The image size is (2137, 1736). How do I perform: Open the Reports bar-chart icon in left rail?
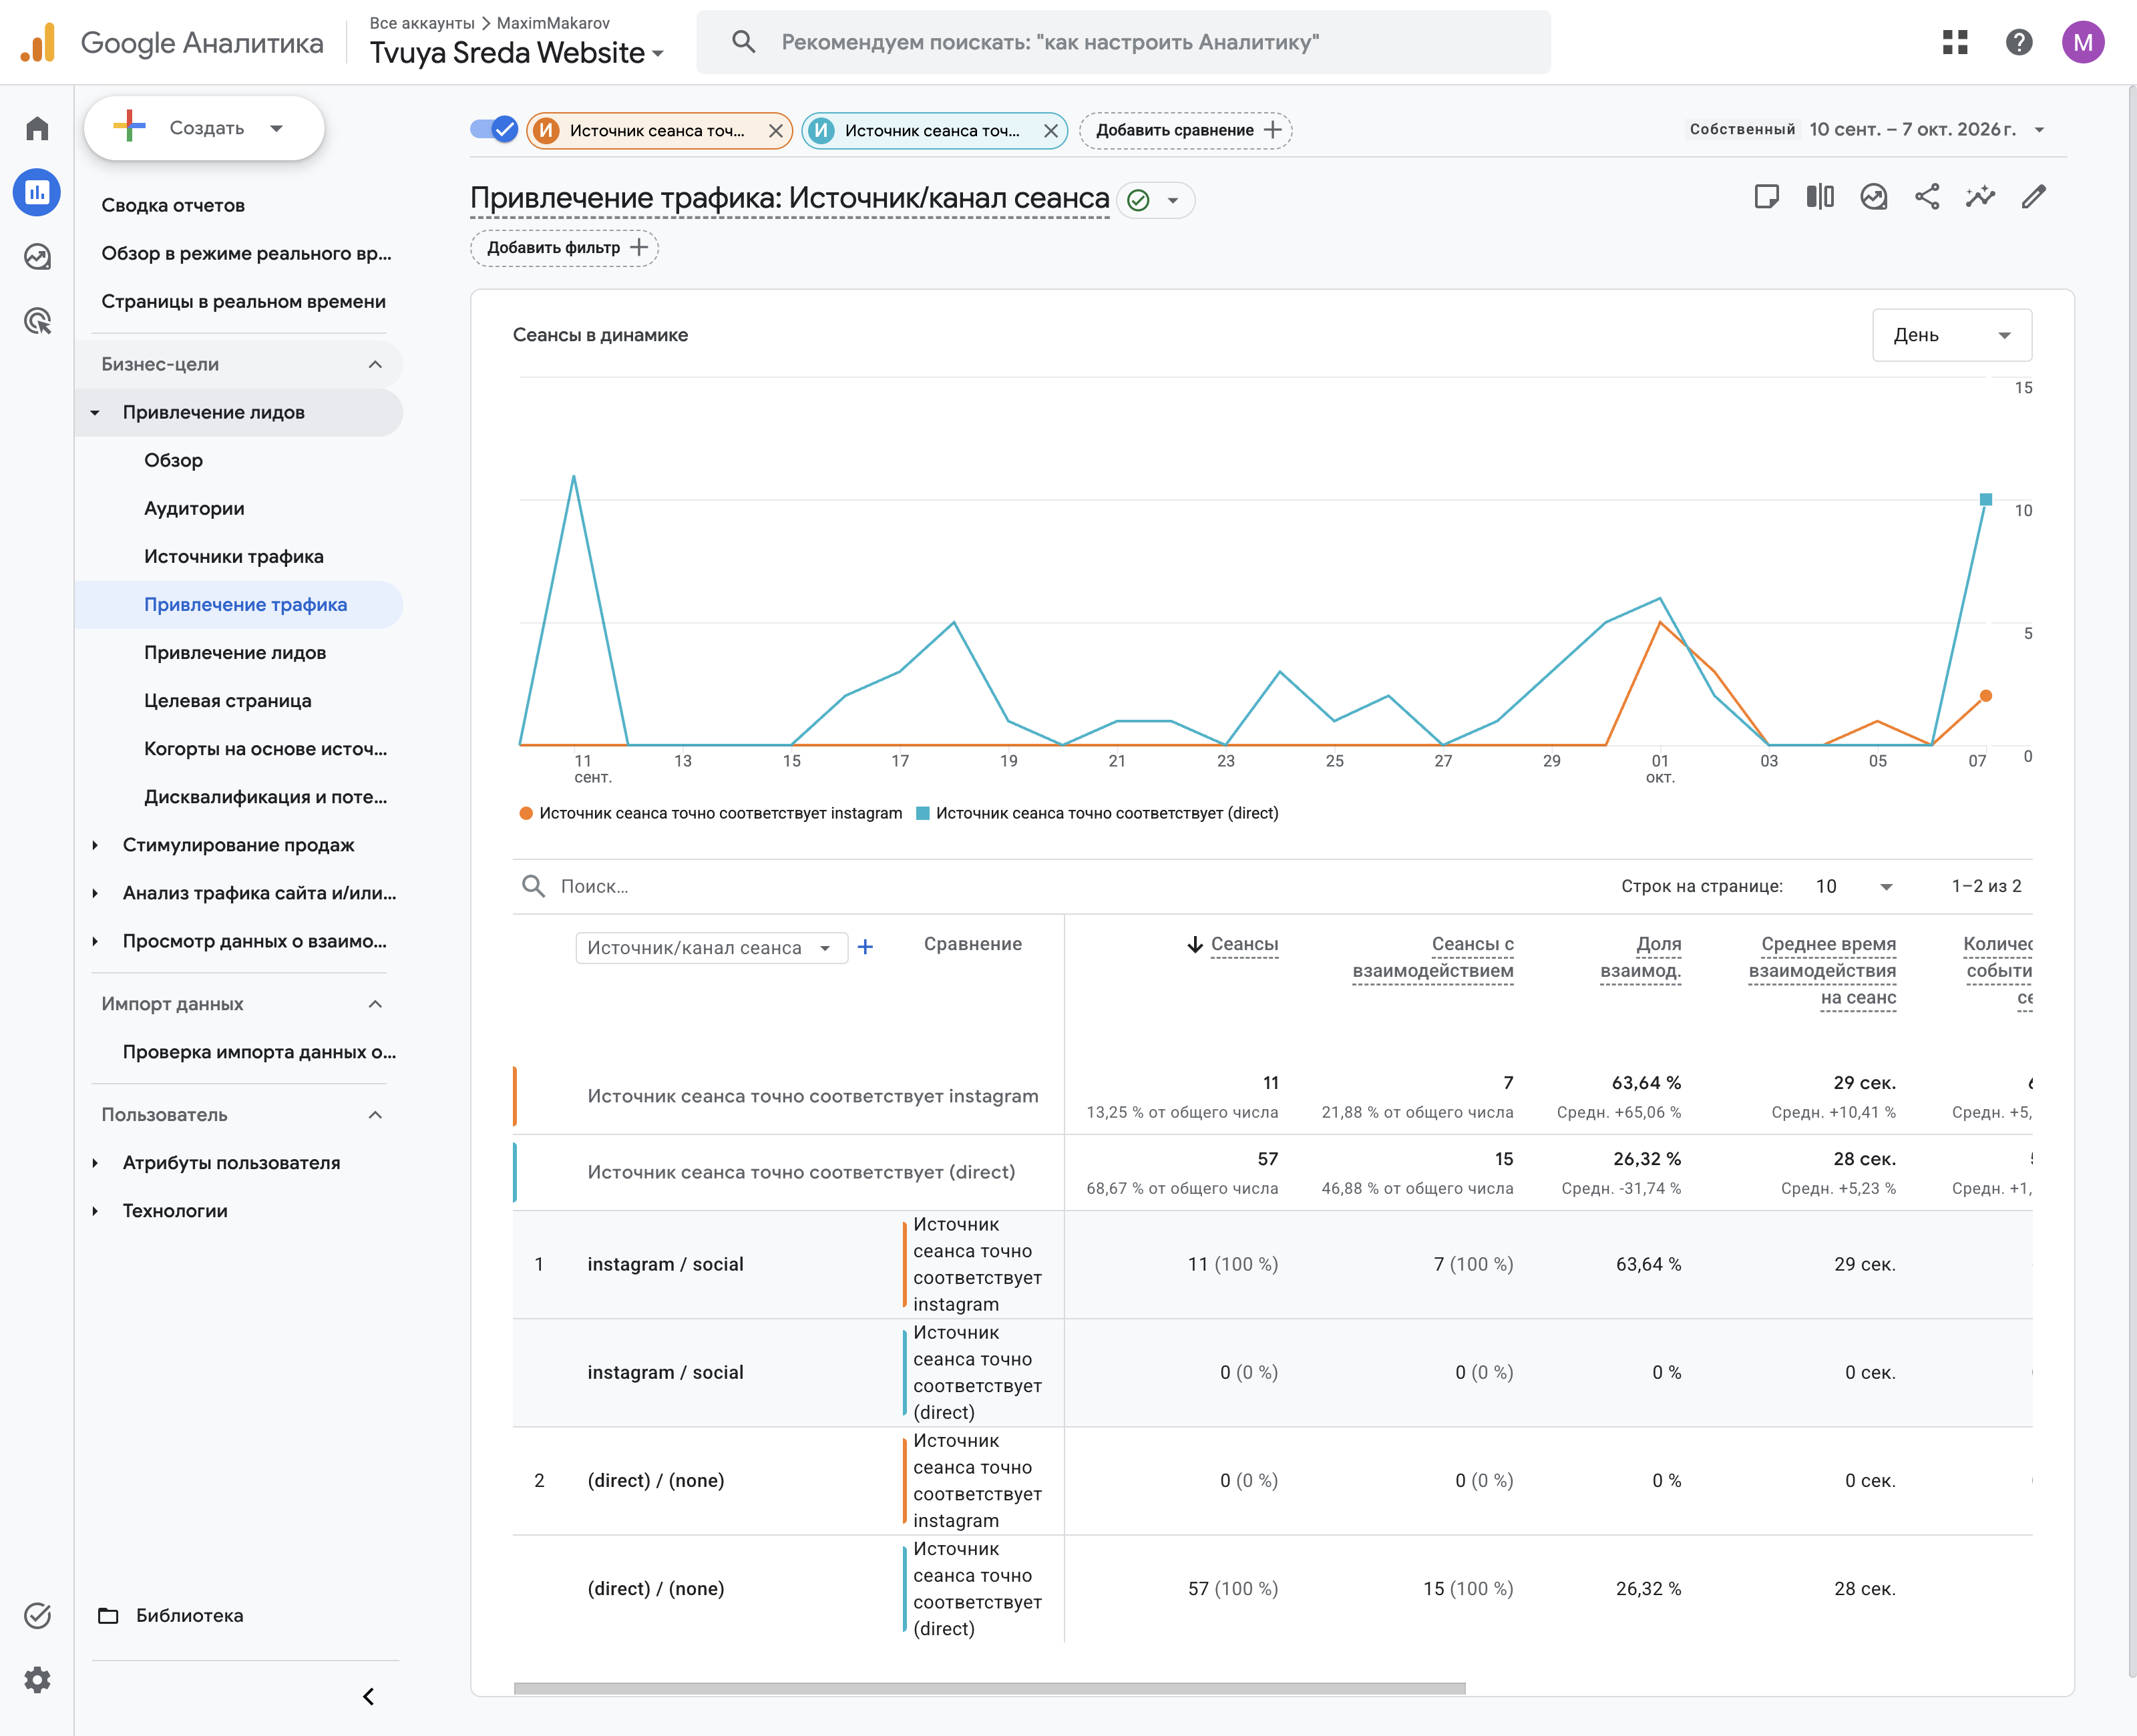point(37,192)
